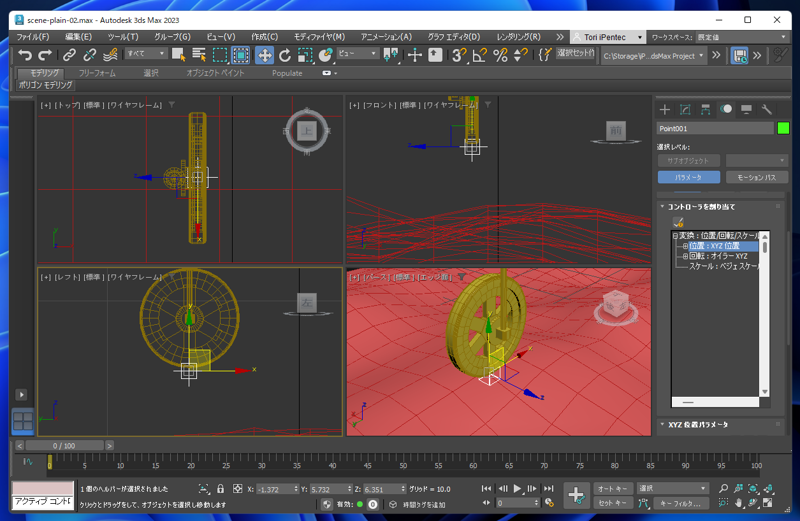Click the Use Pivot Point Center icon
This screenshot has width=800, height=521.
391,55
